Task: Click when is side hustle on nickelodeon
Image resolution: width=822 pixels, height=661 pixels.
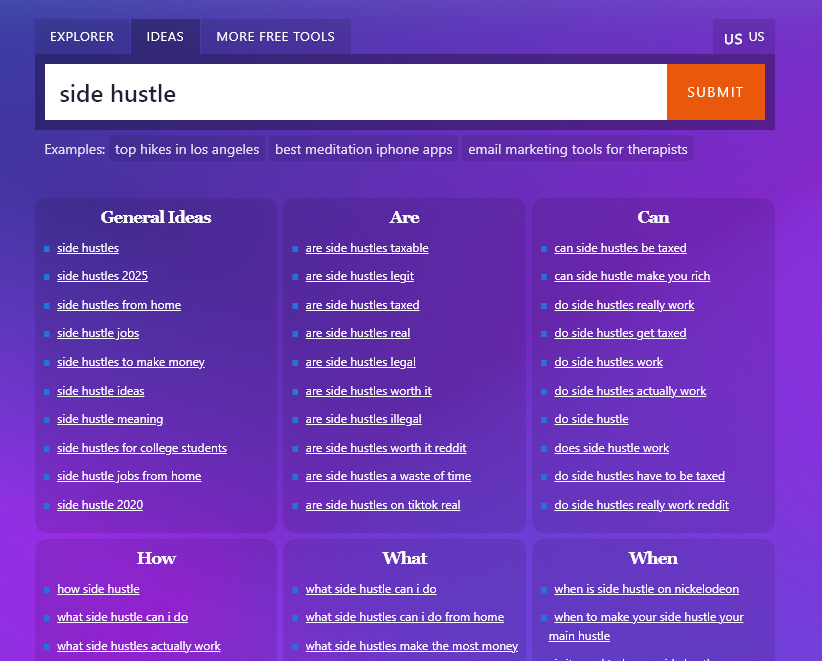Action: point(646,589)
